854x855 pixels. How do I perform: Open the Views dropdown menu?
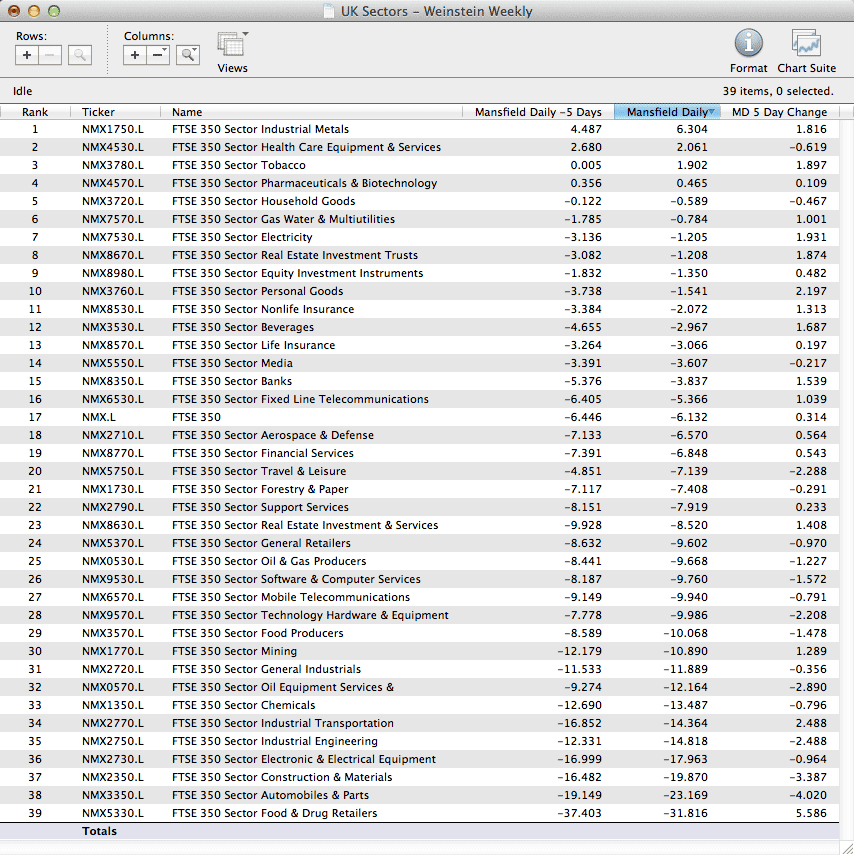232,46
